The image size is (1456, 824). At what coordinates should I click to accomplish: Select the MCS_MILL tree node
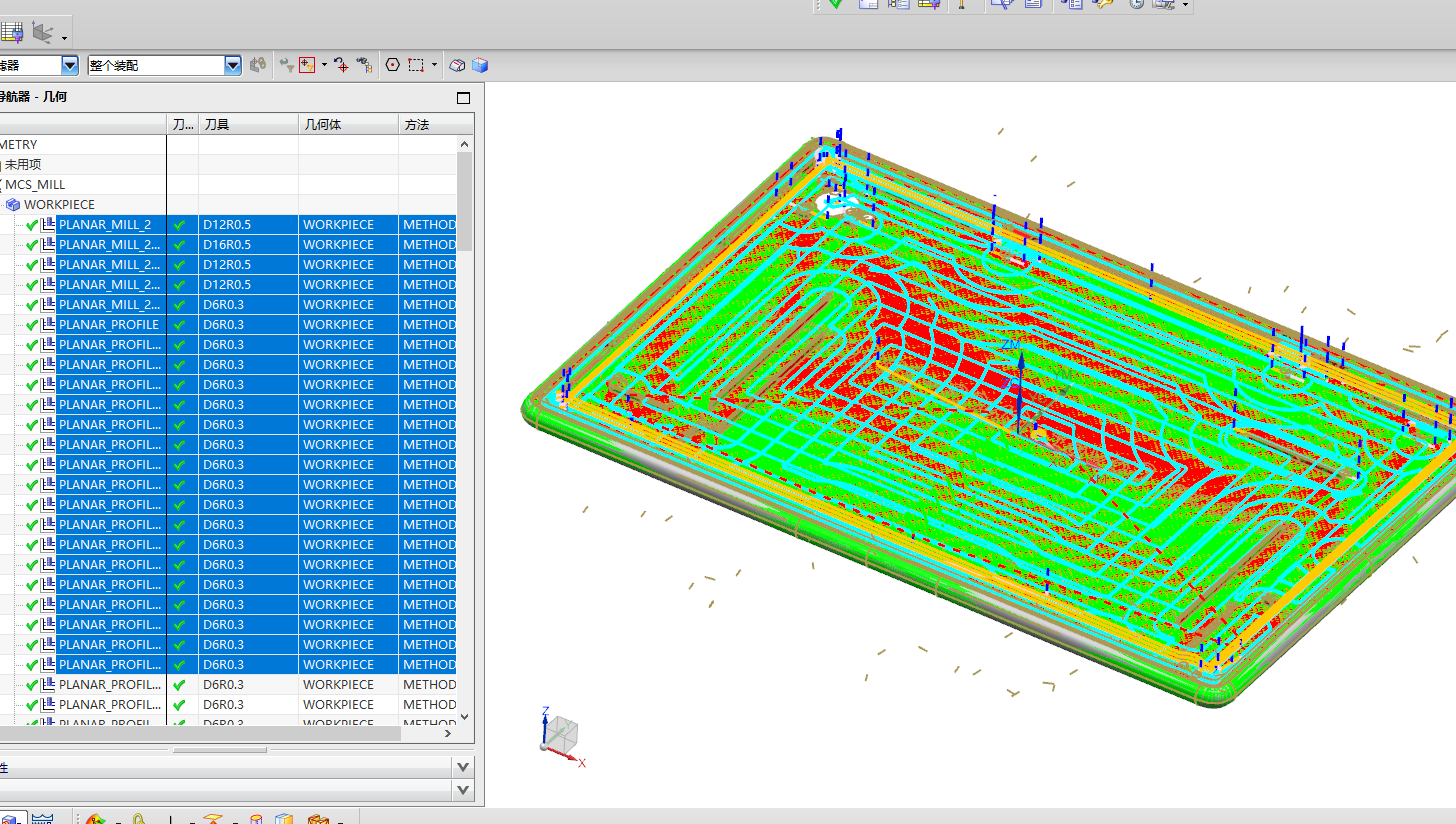[x=35, y=185]
